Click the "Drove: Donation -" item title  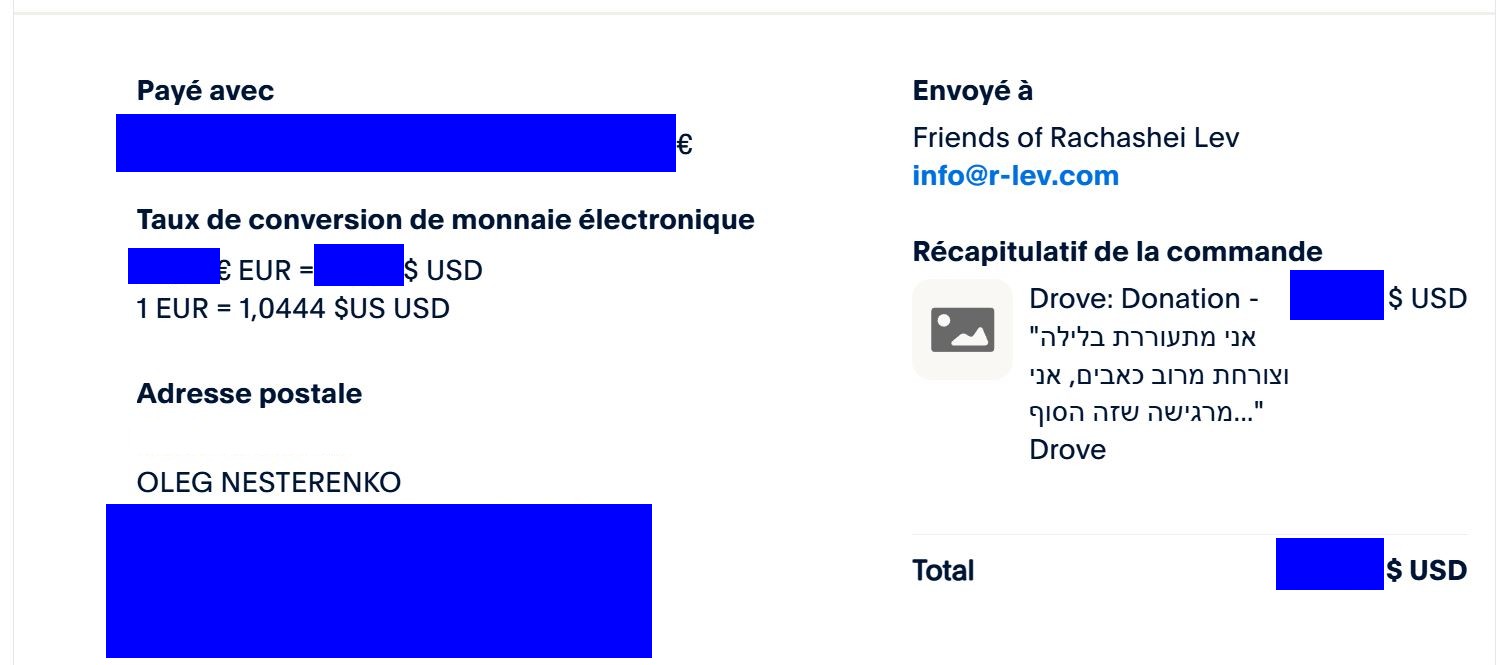click(x=1144, y=299)
